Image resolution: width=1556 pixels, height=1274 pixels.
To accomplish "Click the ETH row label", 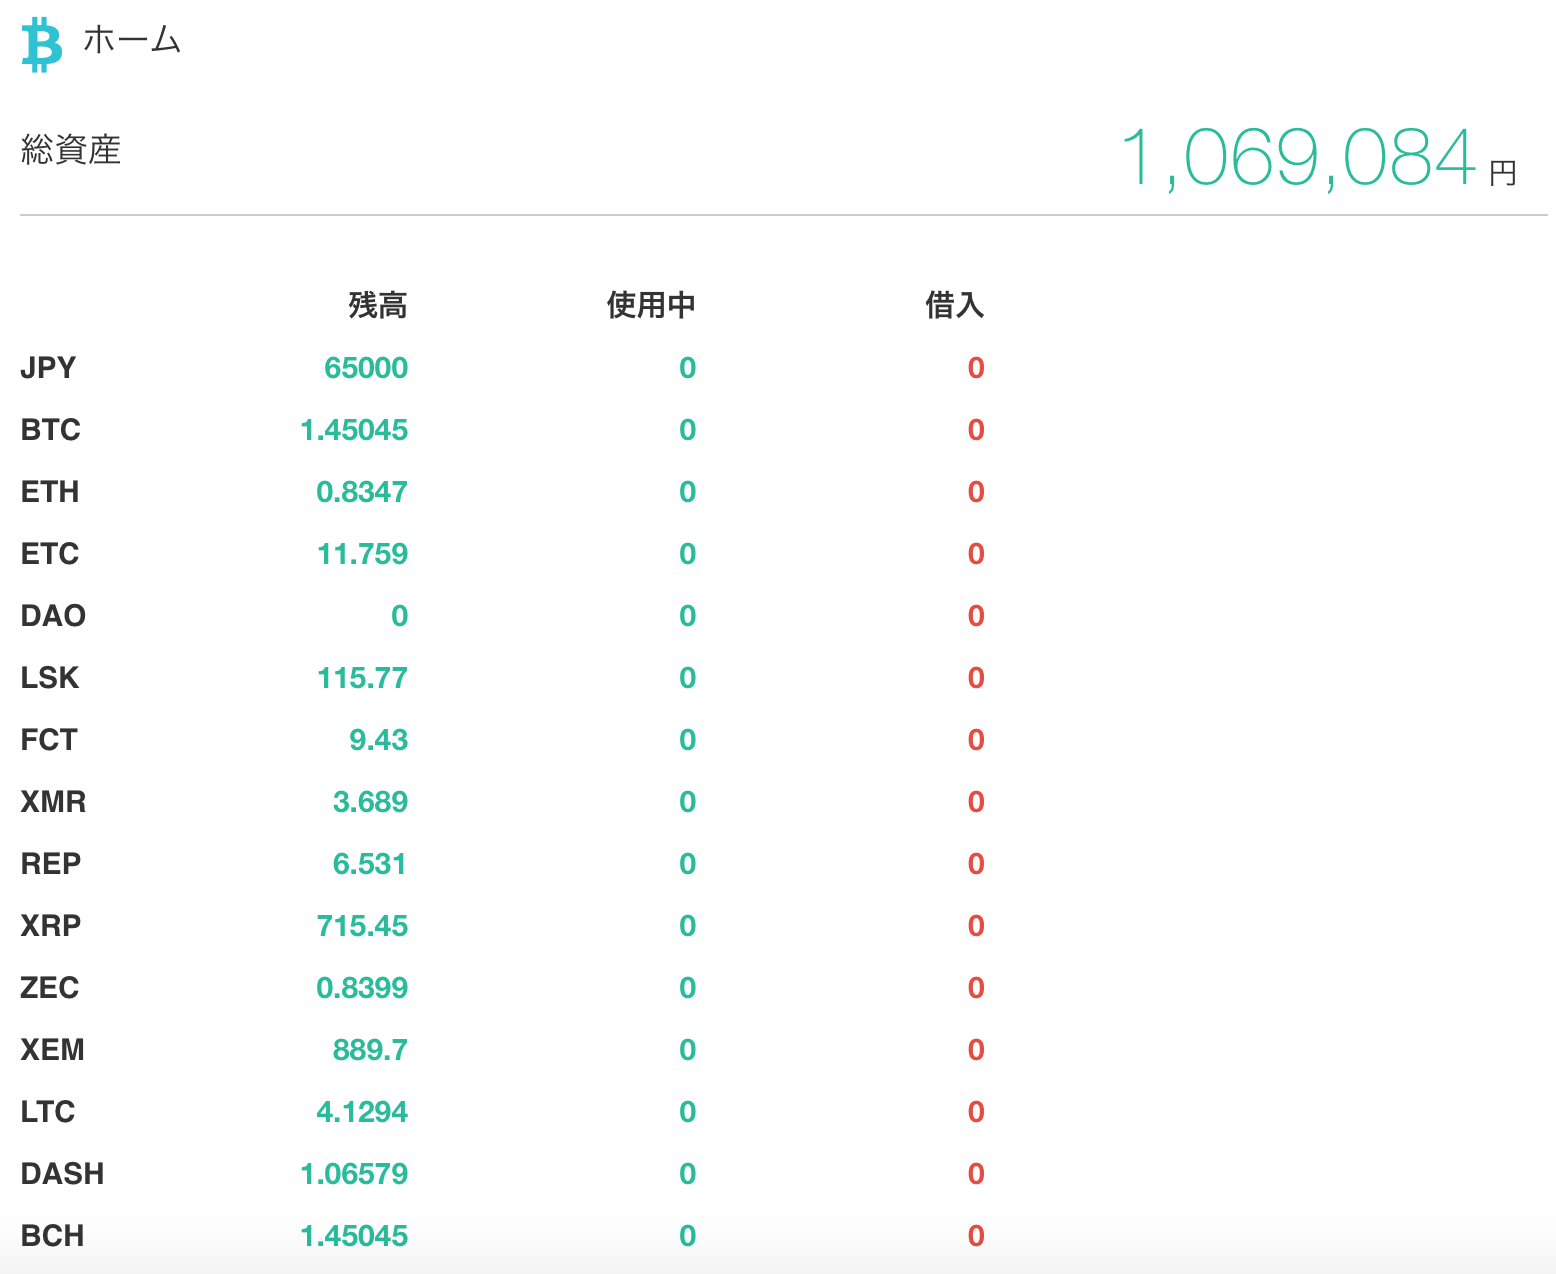I will coord(50,491).
